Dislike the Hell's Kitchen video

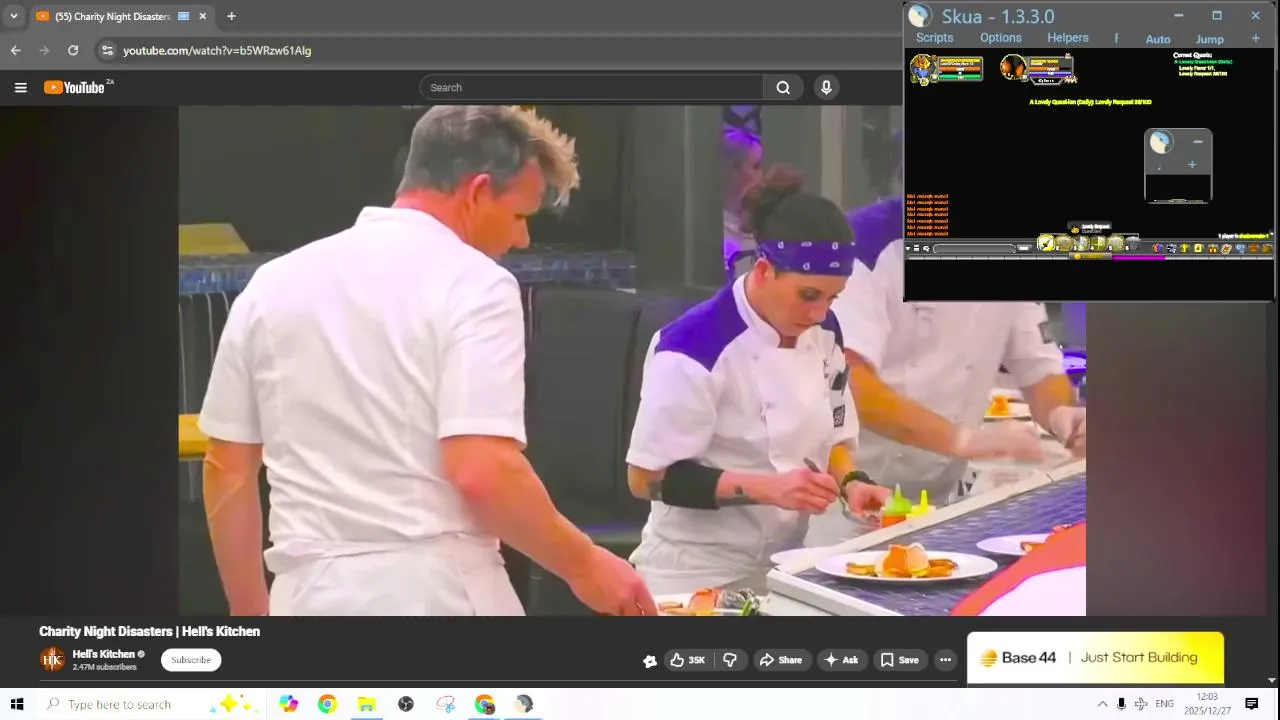pos(730,660)
